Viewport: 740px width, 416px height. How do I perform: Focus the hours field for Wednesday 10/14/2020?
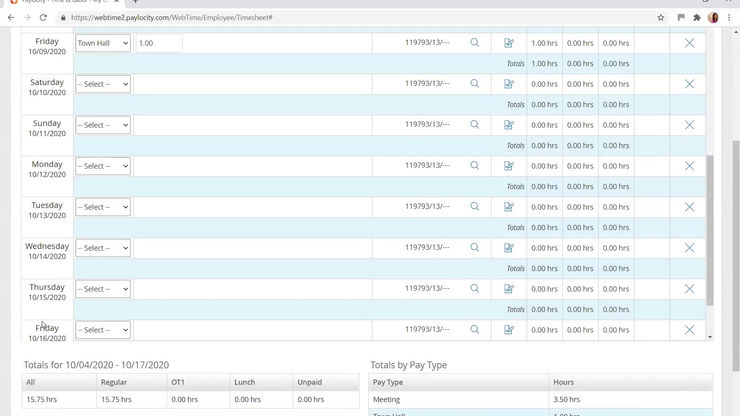tap(253, 248)
